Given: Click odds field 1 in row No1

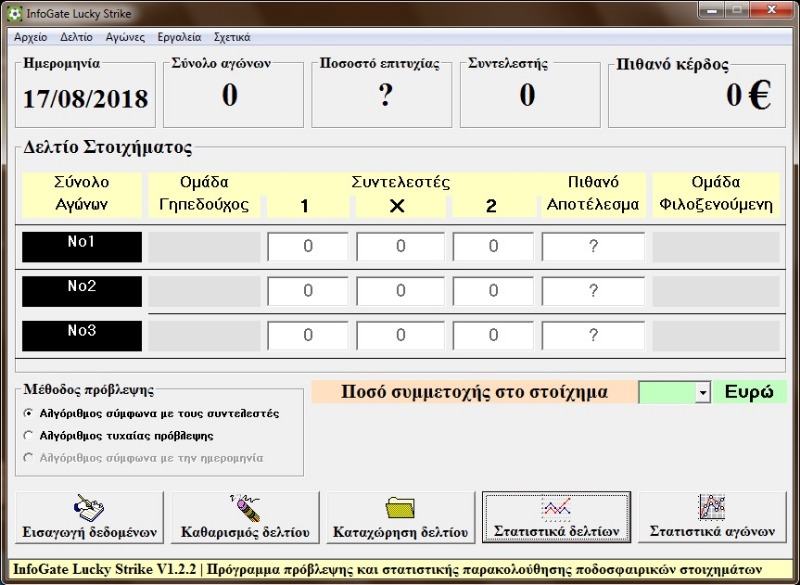Looking at the screenshot, I should [308, 247].
